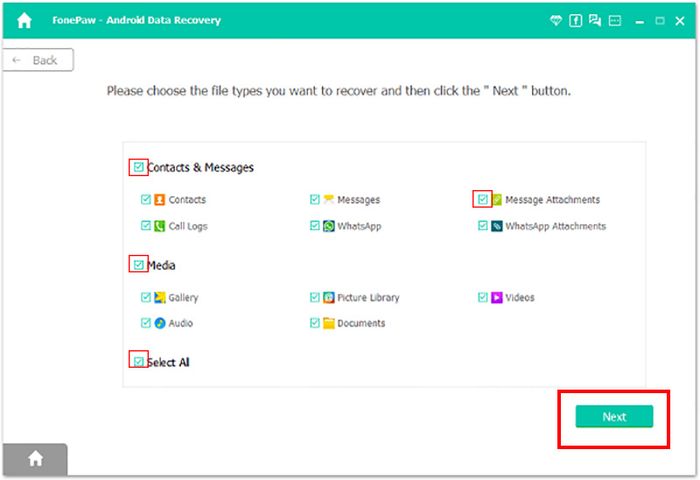Open the Facebook icon in the header

575,21
